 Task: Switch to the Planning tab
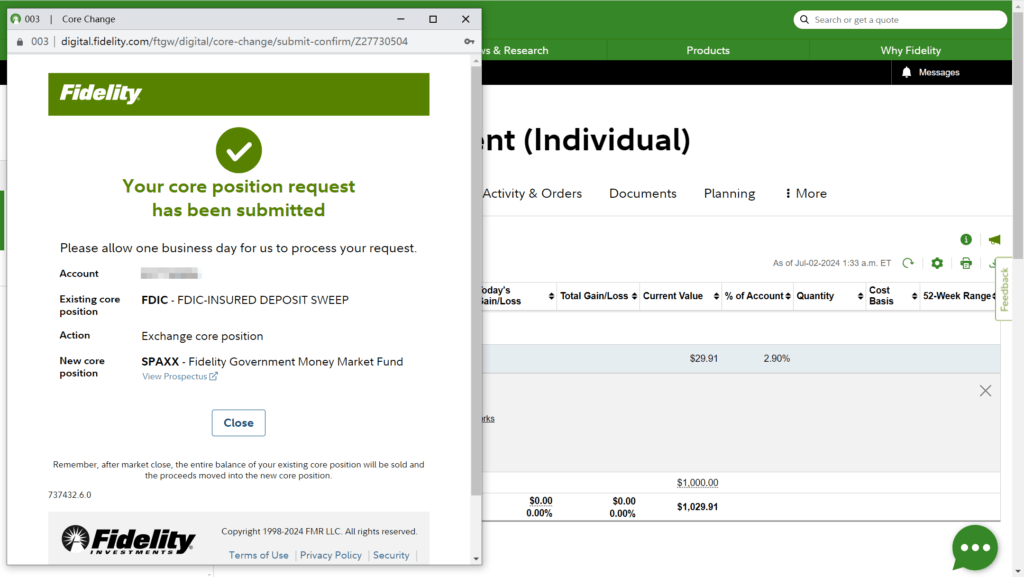(729, 193)
